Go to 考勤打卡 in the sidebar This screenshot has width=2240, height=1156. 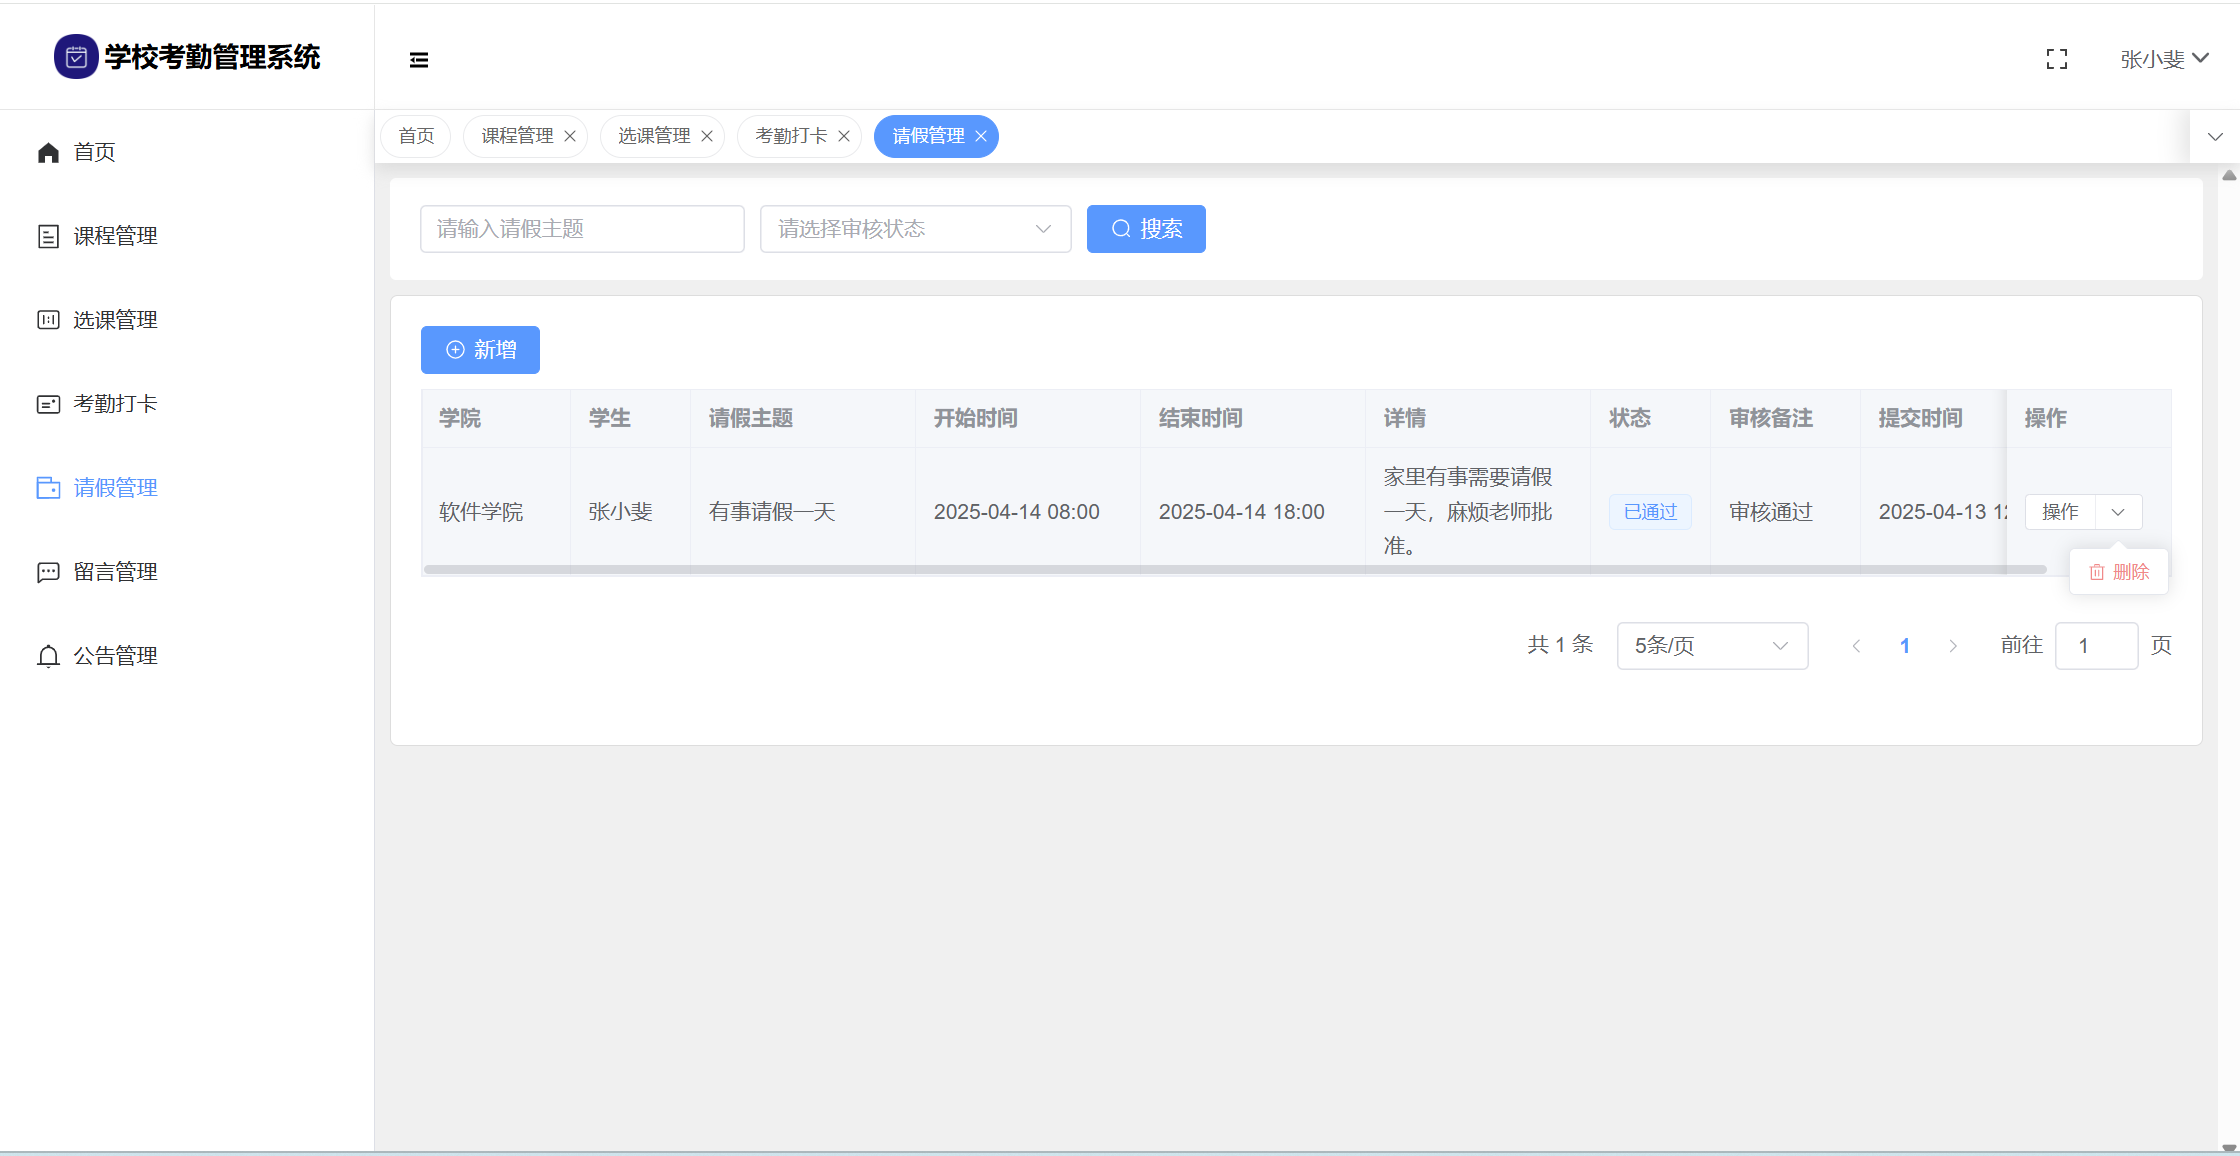coord(115,404)
